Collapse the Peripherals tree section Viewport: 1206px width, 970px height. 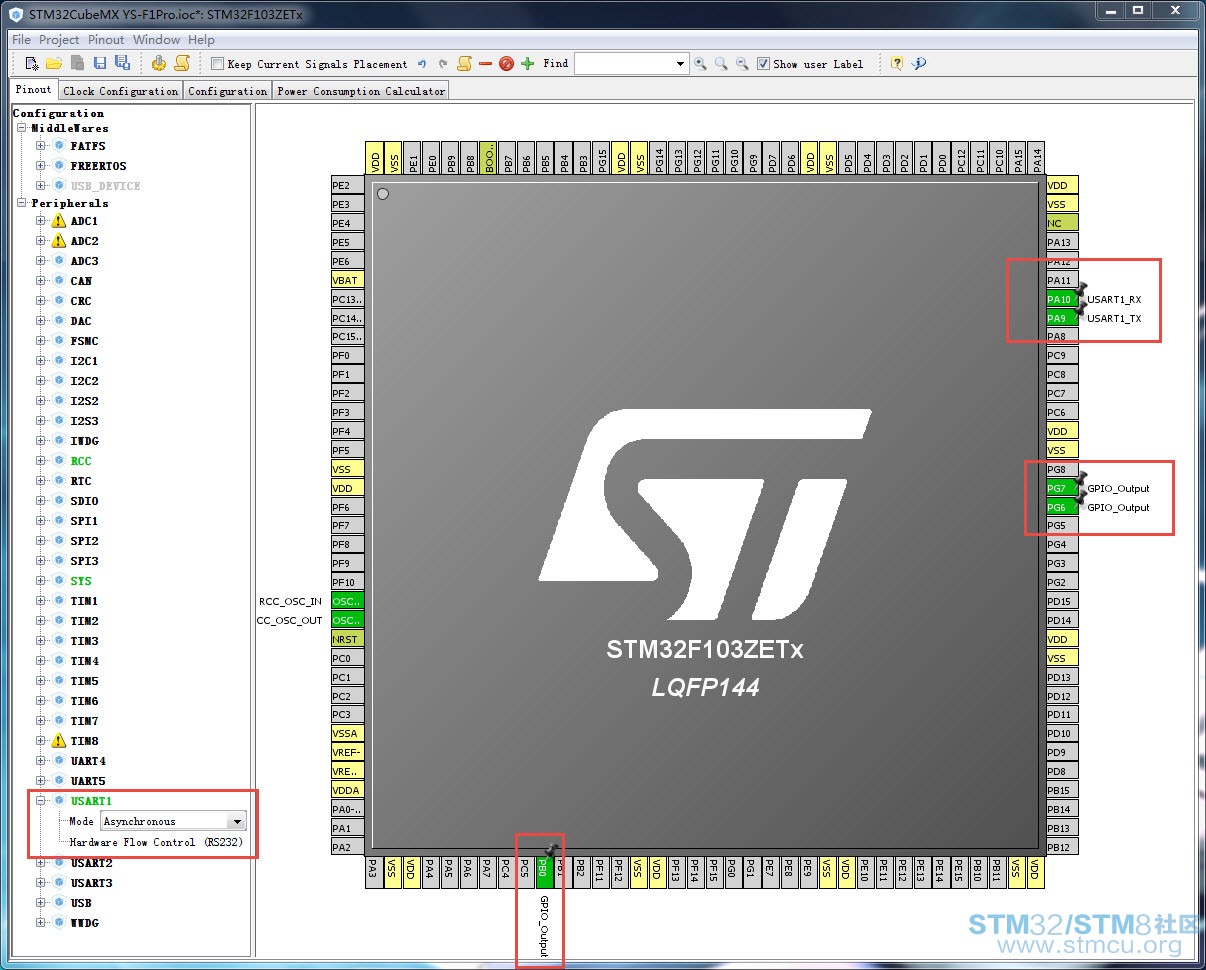[x=22, y=203]
